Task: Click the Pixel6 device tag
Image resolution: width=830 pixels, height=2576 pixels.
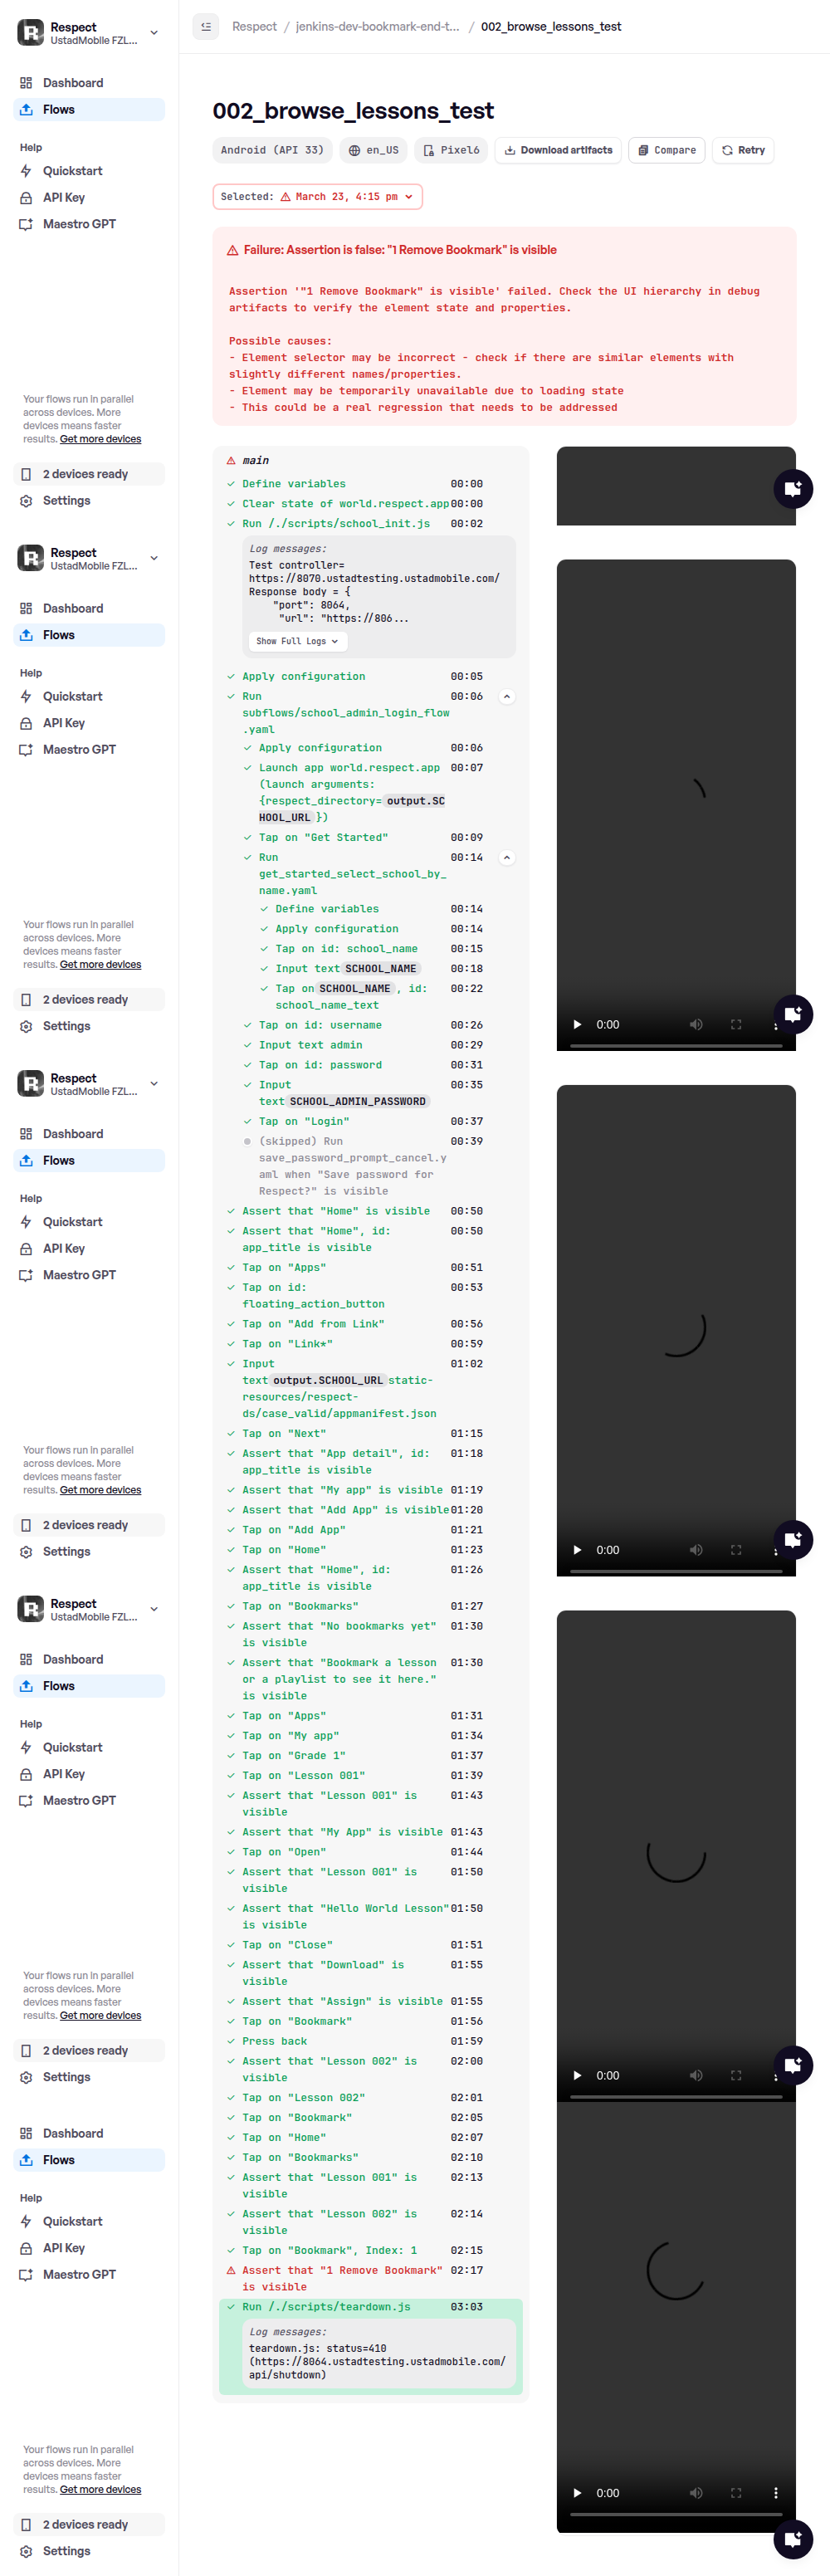Action: pyautogui.click(x=451, y=150)
